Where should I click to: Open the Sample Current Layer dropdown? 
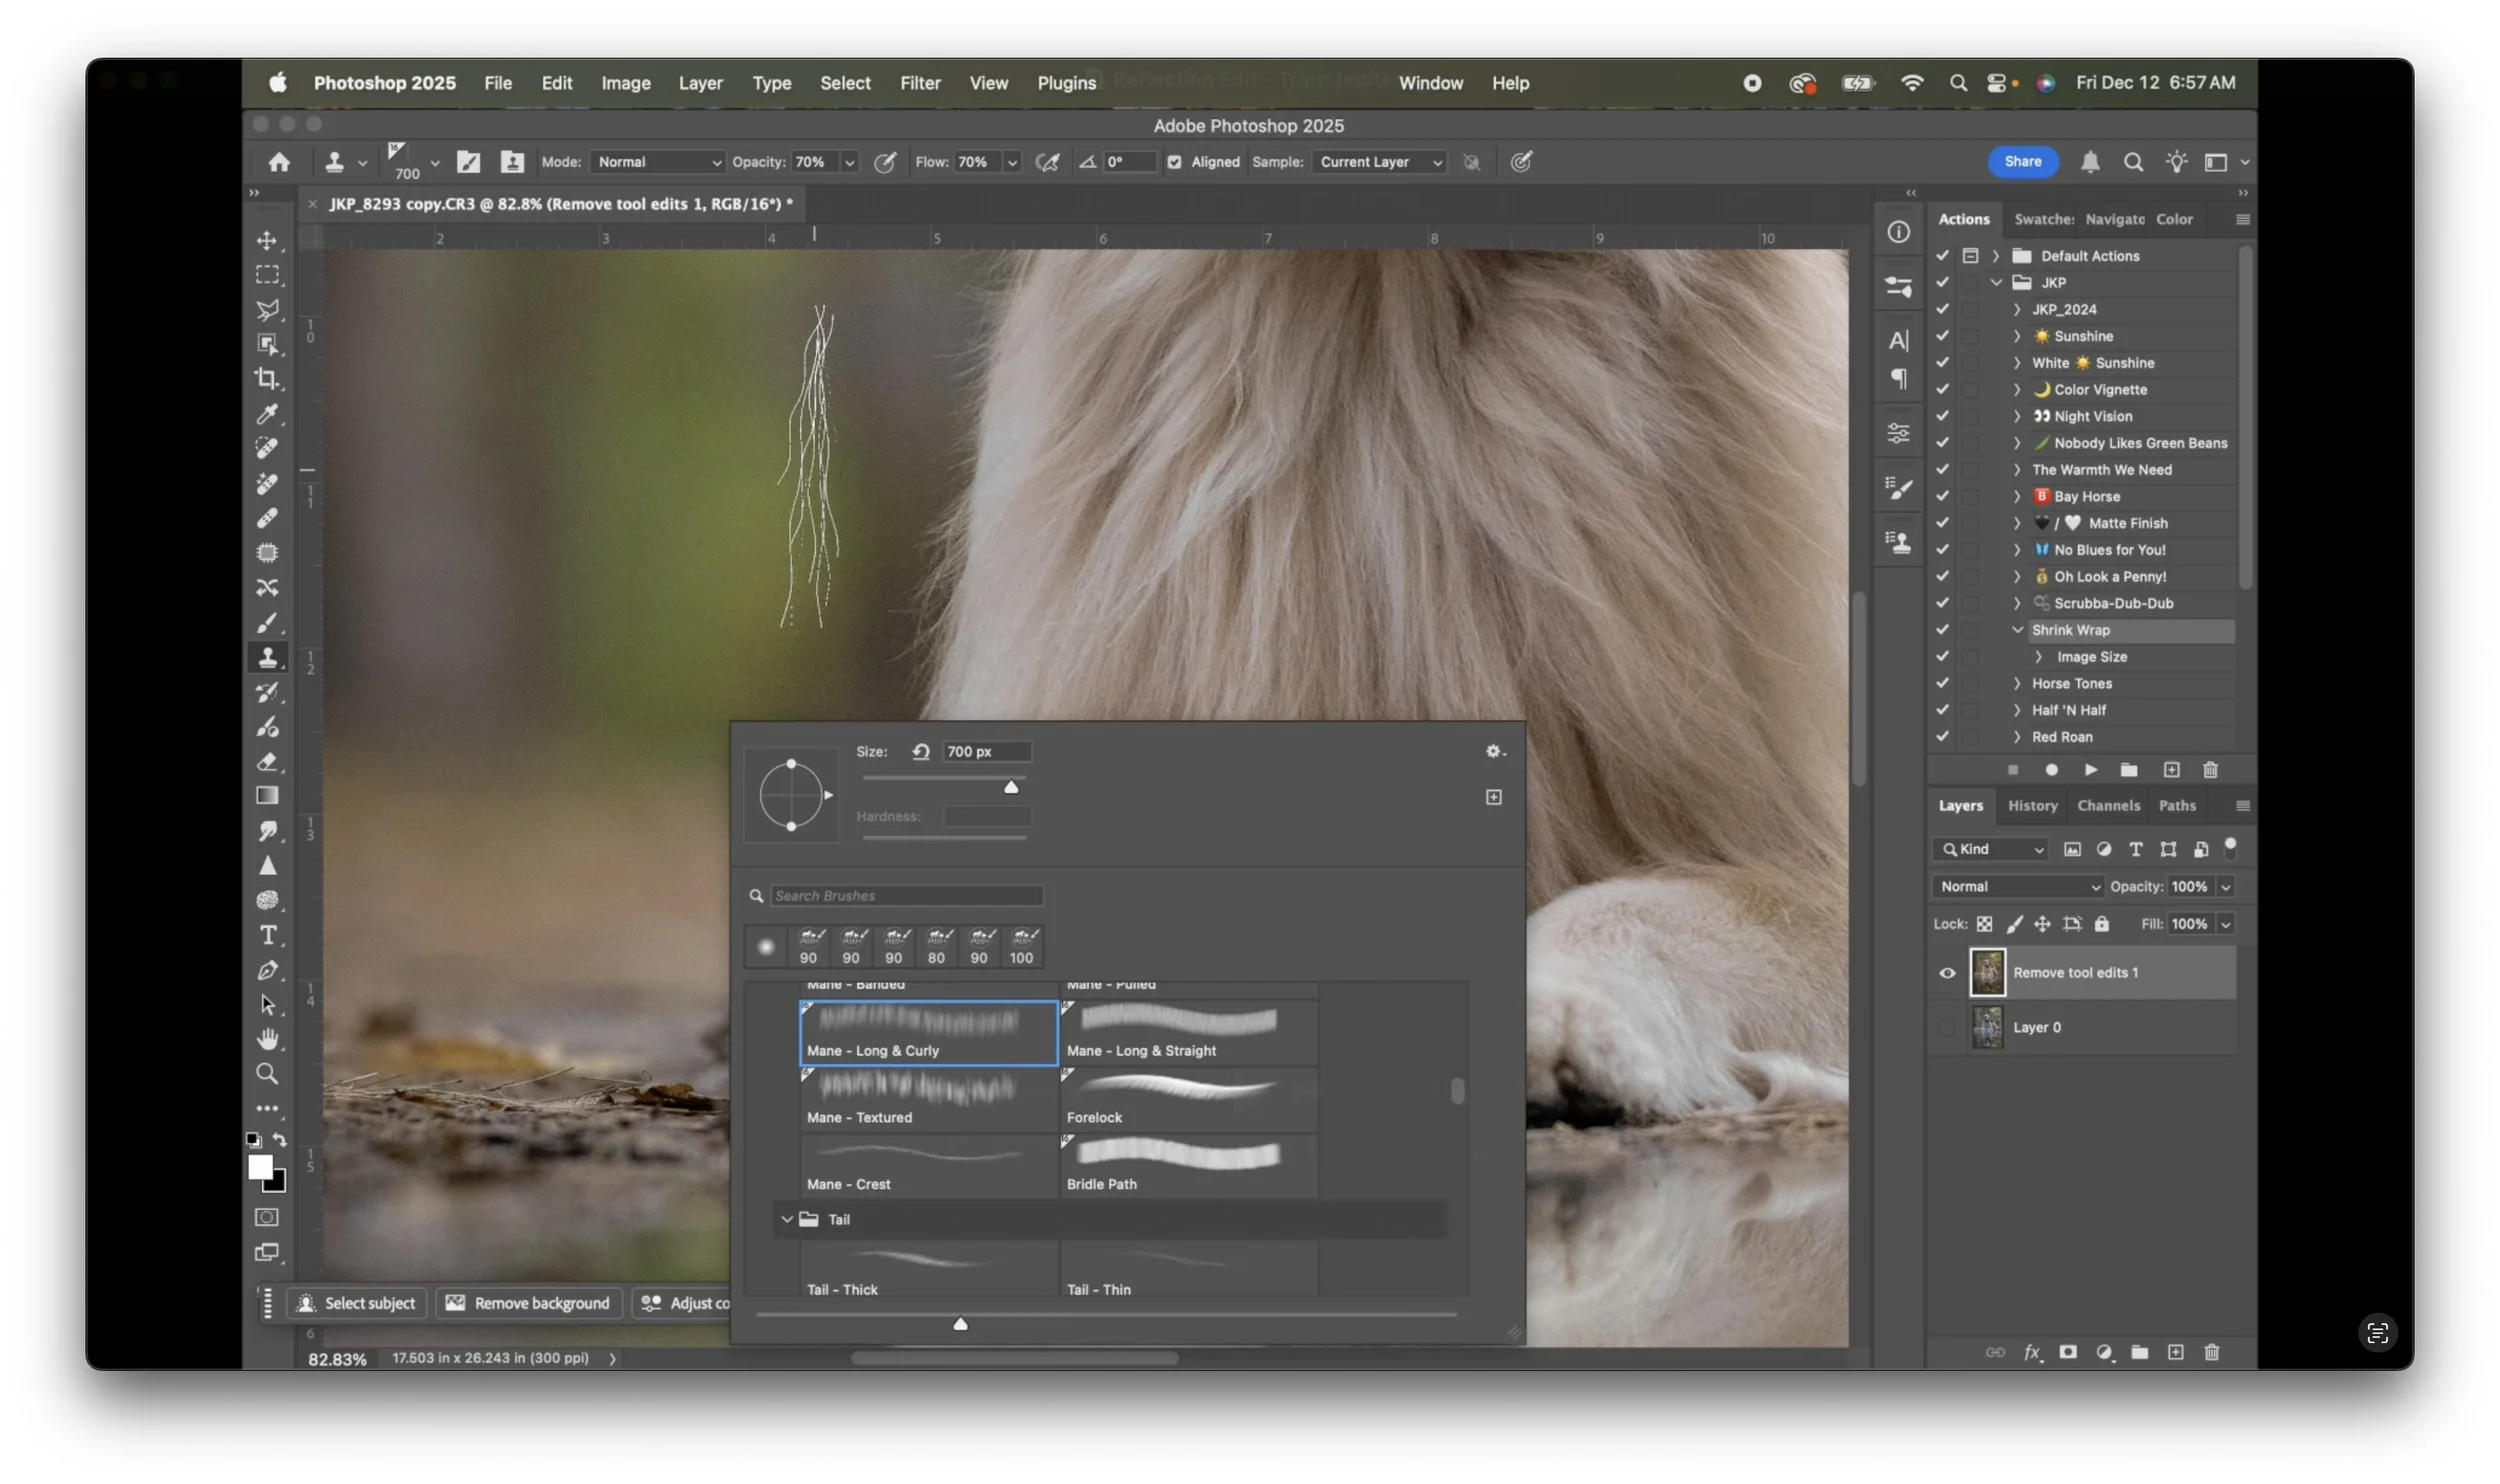coord(1380,162)
